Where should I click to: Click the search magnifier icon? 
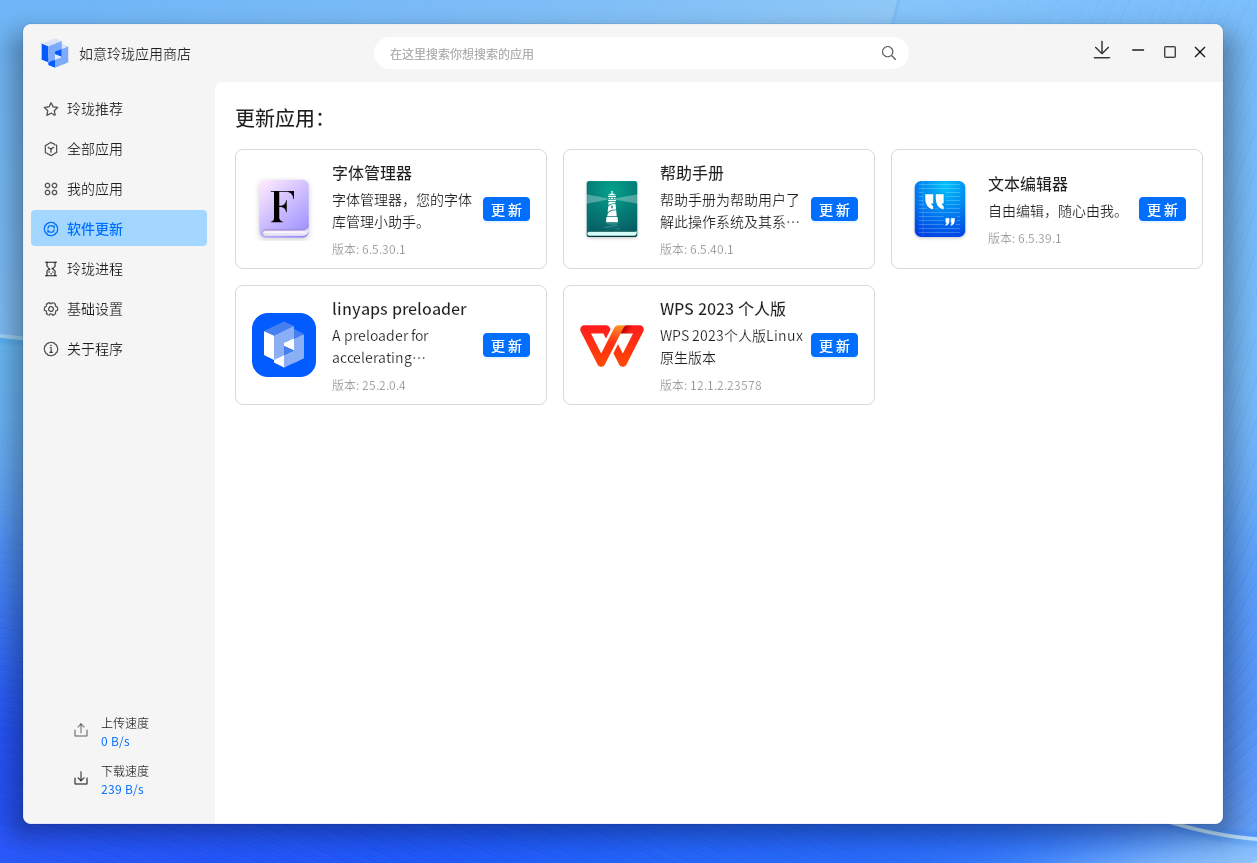(889, 53)
